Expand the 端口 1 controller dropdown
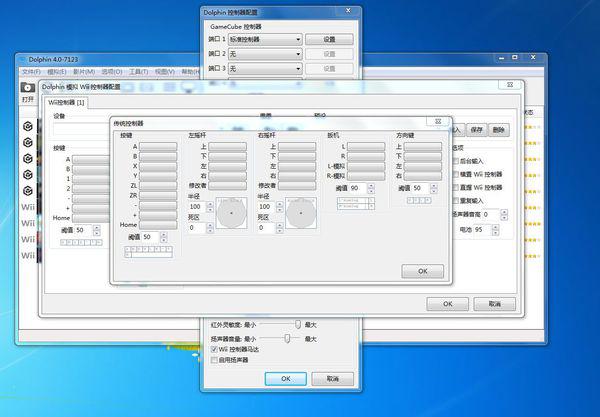 point(265,39)
